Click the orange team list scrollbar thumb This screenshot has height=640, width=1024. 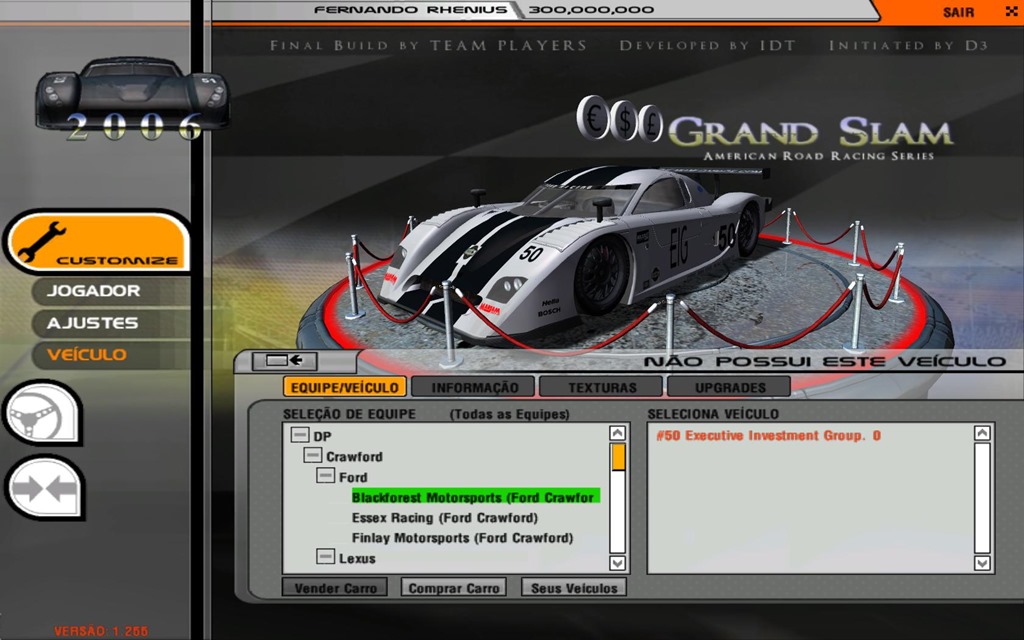(618, 457)
